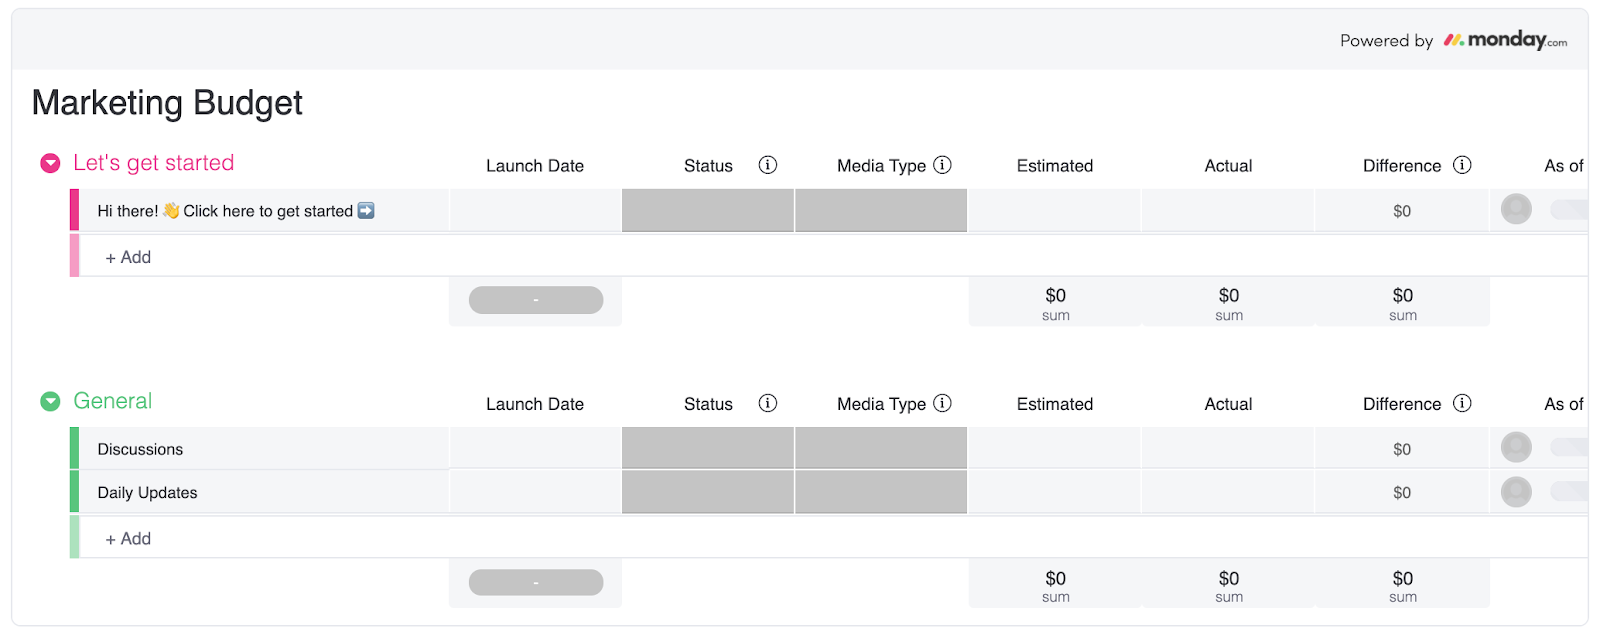The image size is (1600, 642).
Task: Select Status cell of Daily Updates row
Action: (x=708, y=492)
